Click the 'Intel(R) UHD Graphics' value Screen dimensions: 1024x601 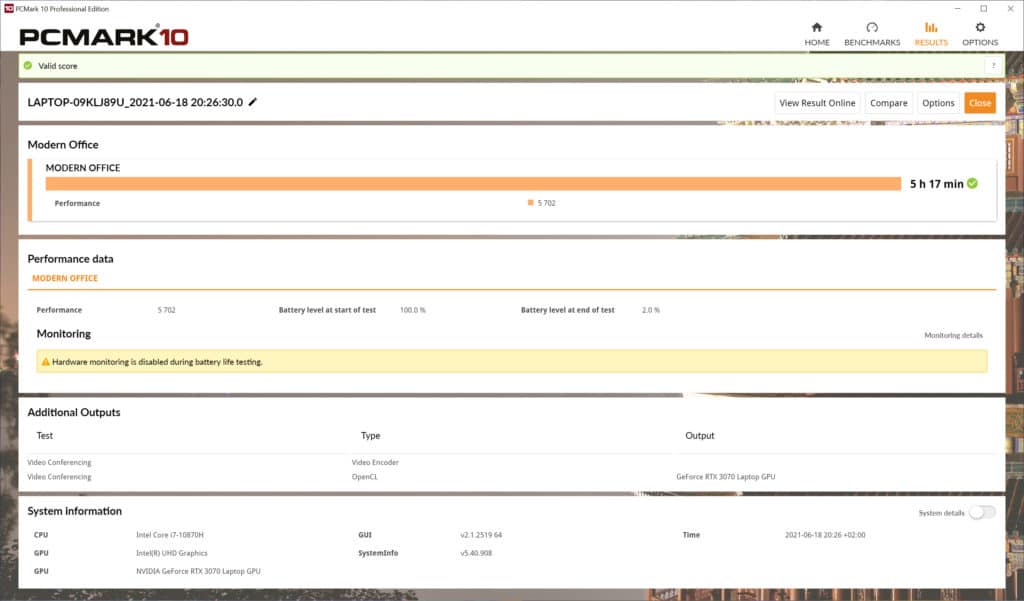tap(172, 553)
